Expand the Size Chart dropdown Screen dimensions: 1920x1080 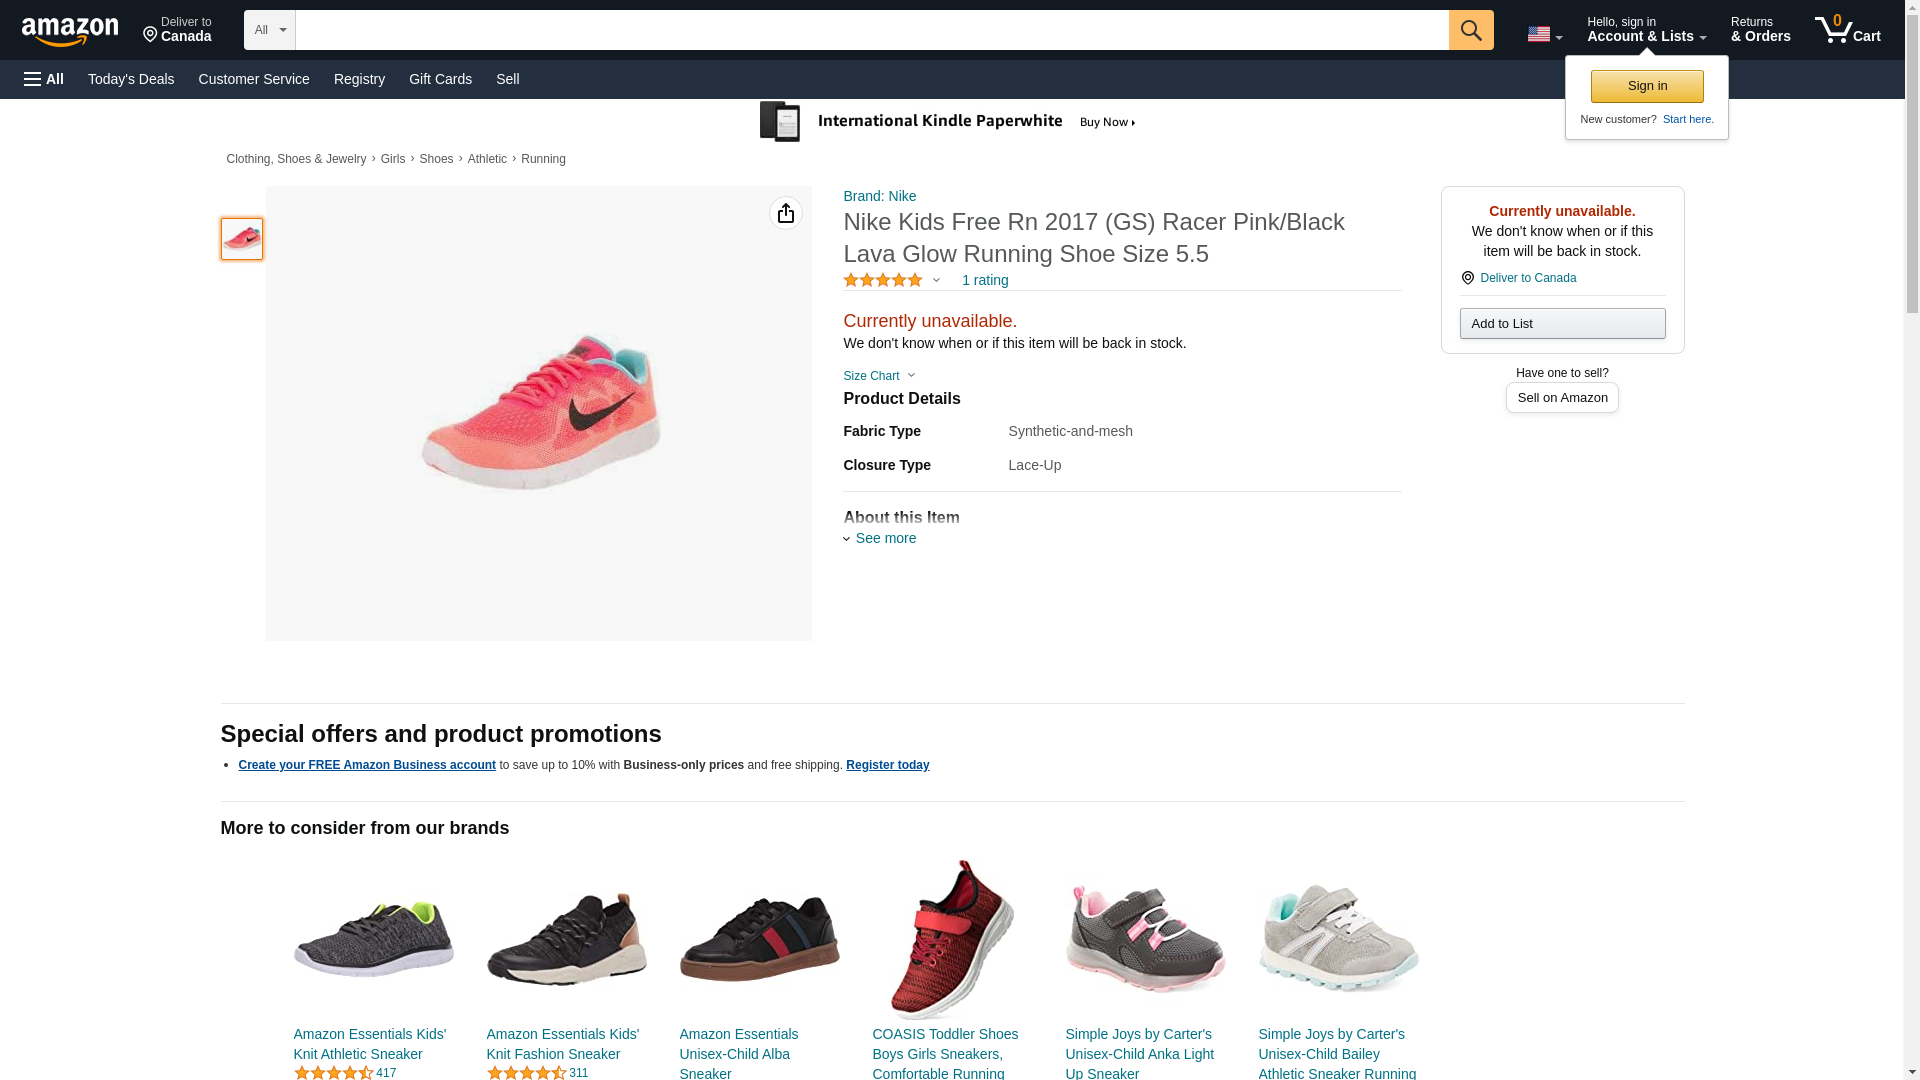point(879,376)
